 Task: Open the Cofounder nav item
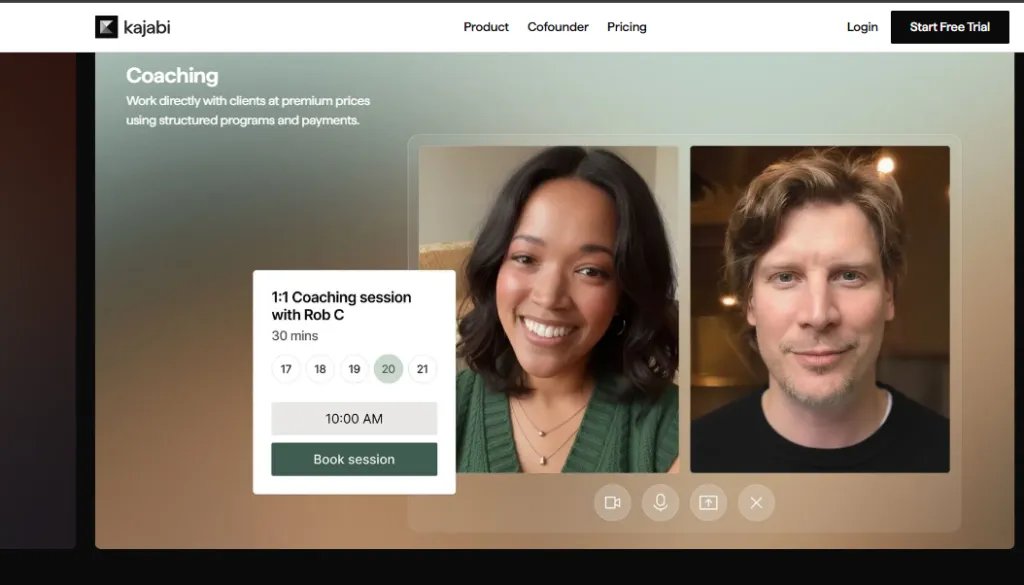558,27
